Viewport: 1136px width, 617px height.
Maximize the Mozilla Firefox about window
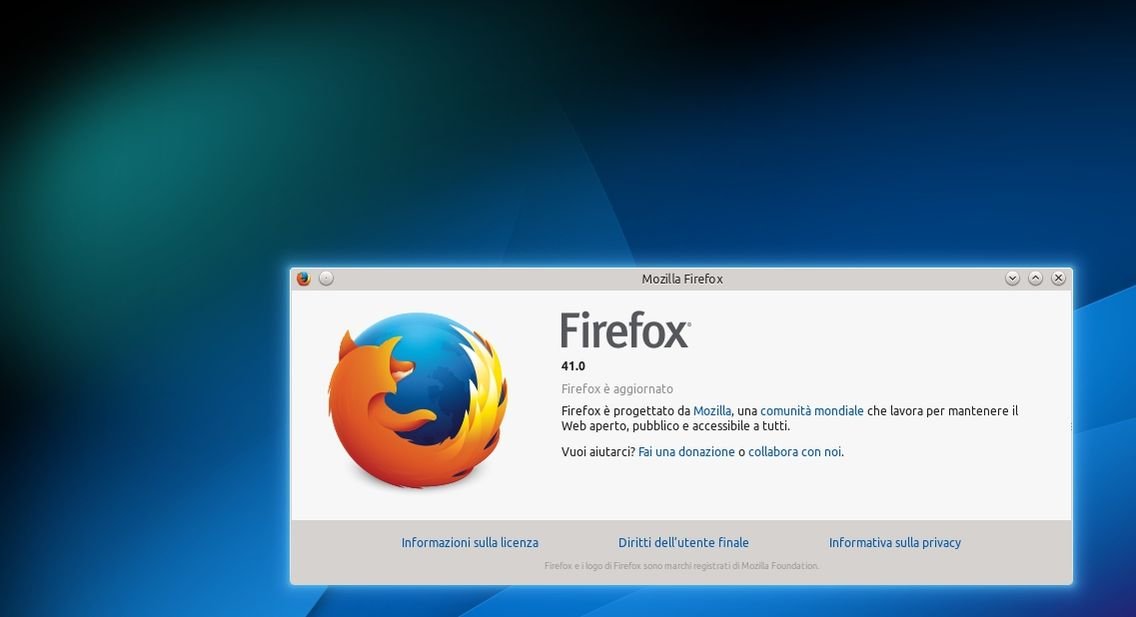tap(1035, 278)
